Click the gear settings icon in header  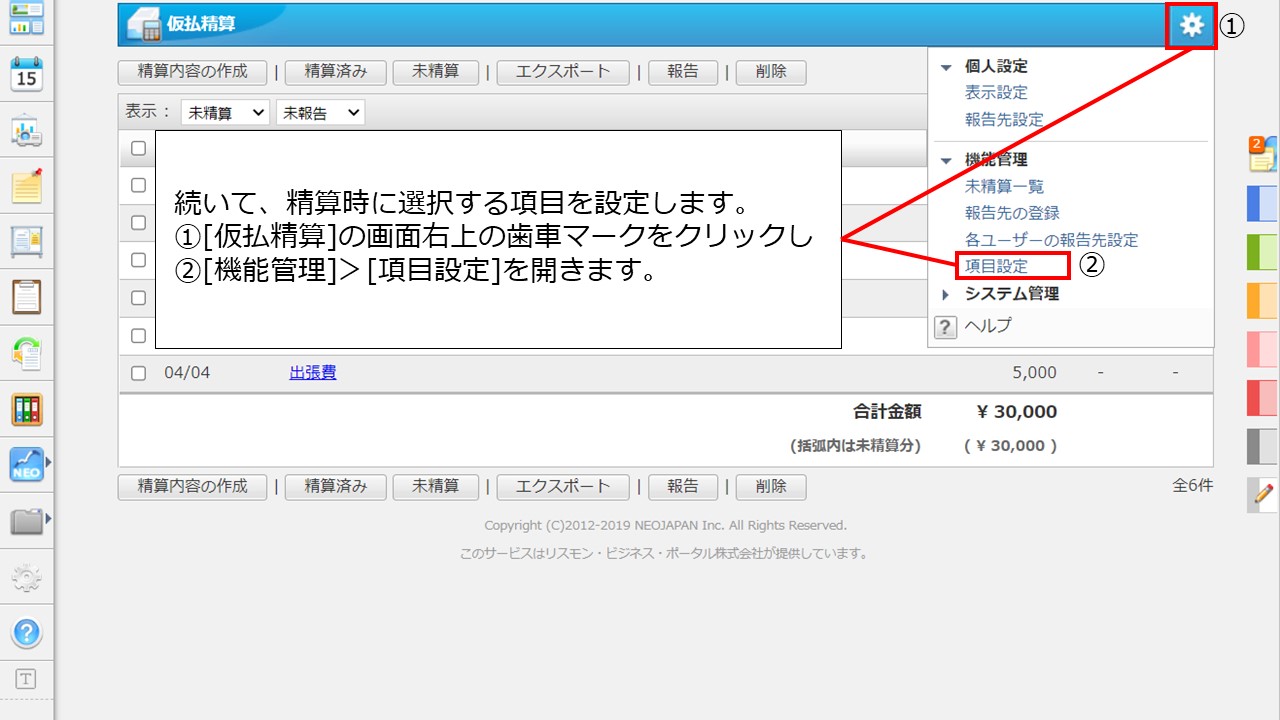click(x=1191, y=26)
